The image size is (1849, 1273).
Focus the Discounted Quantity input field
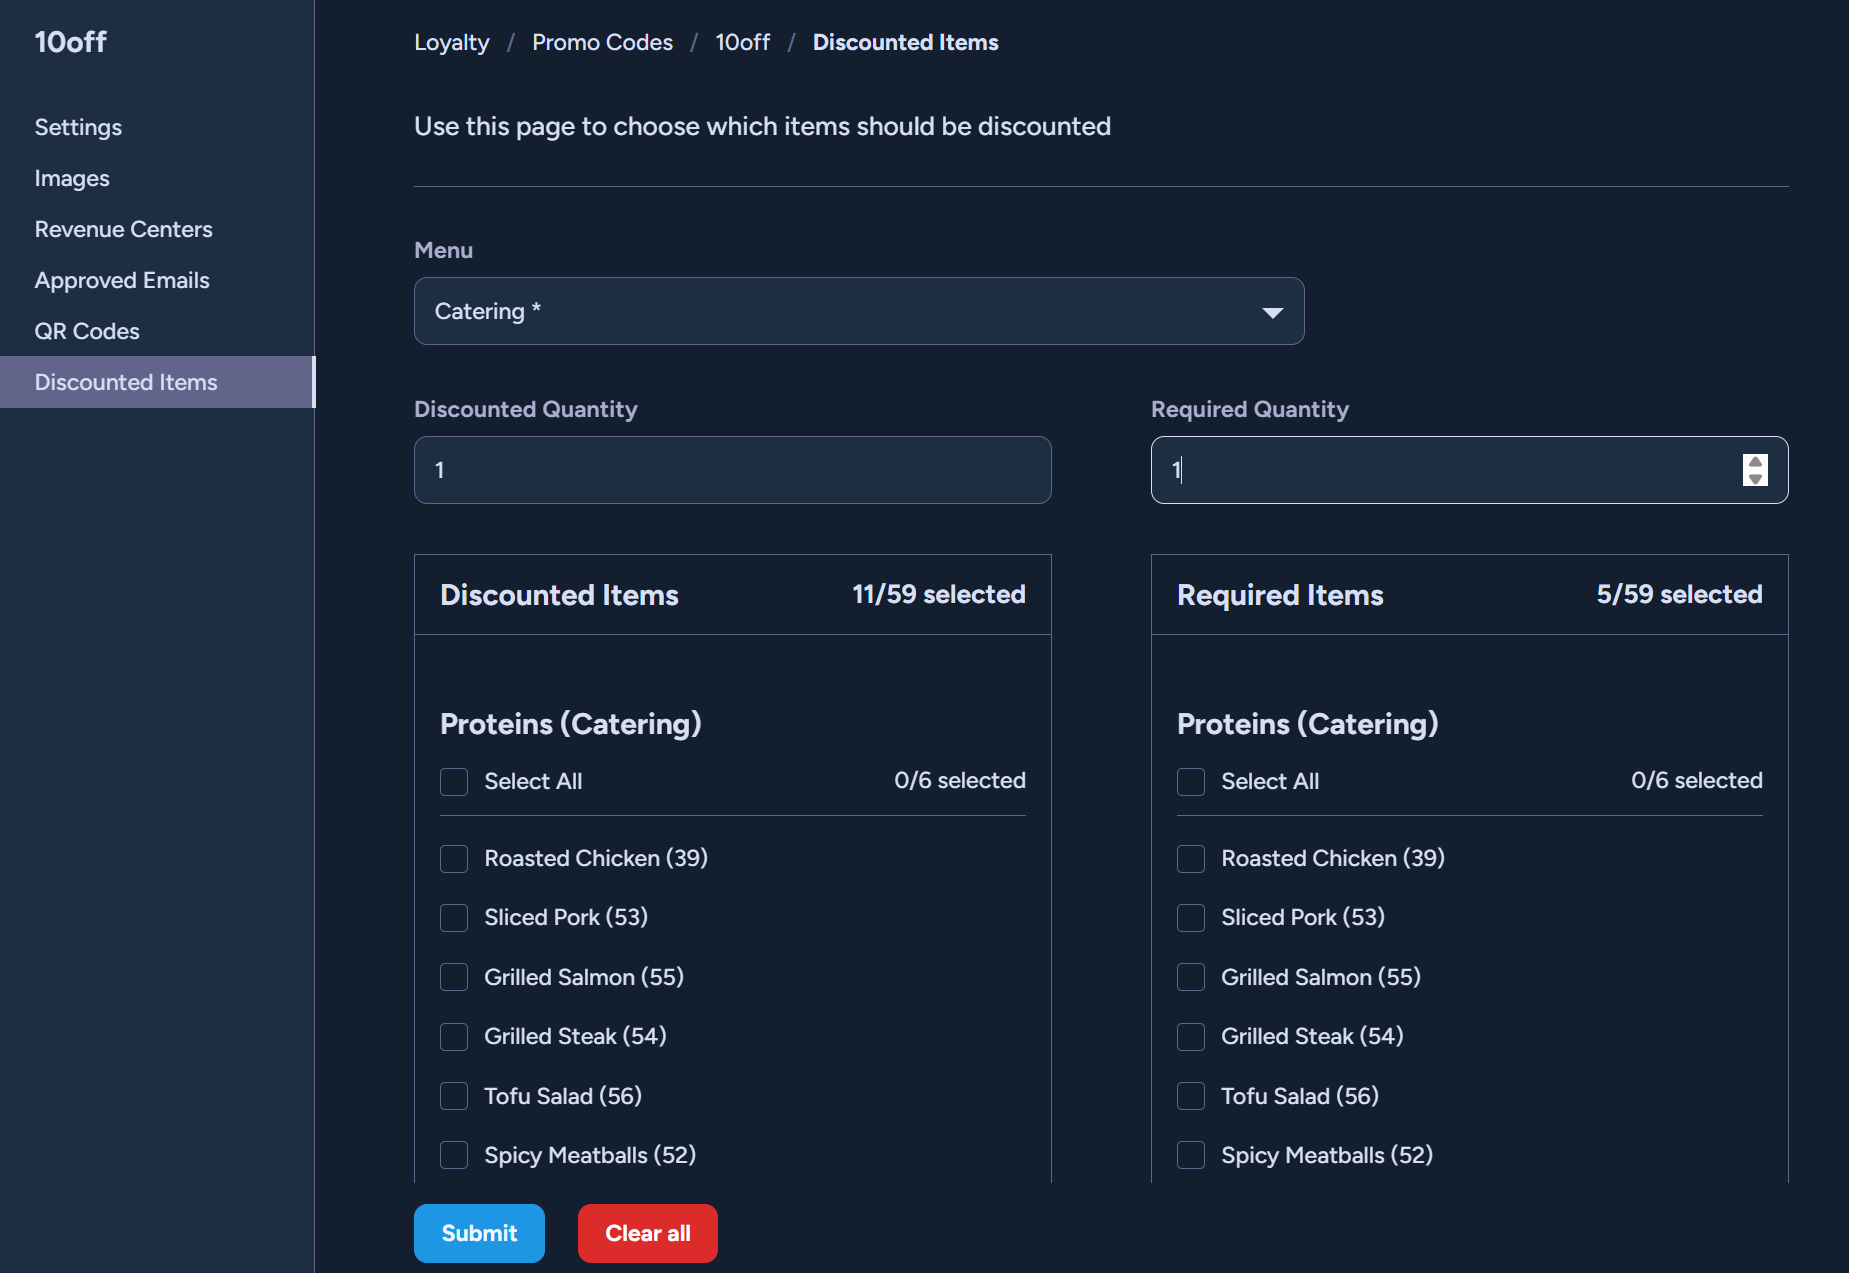click(x=733, y=470)
